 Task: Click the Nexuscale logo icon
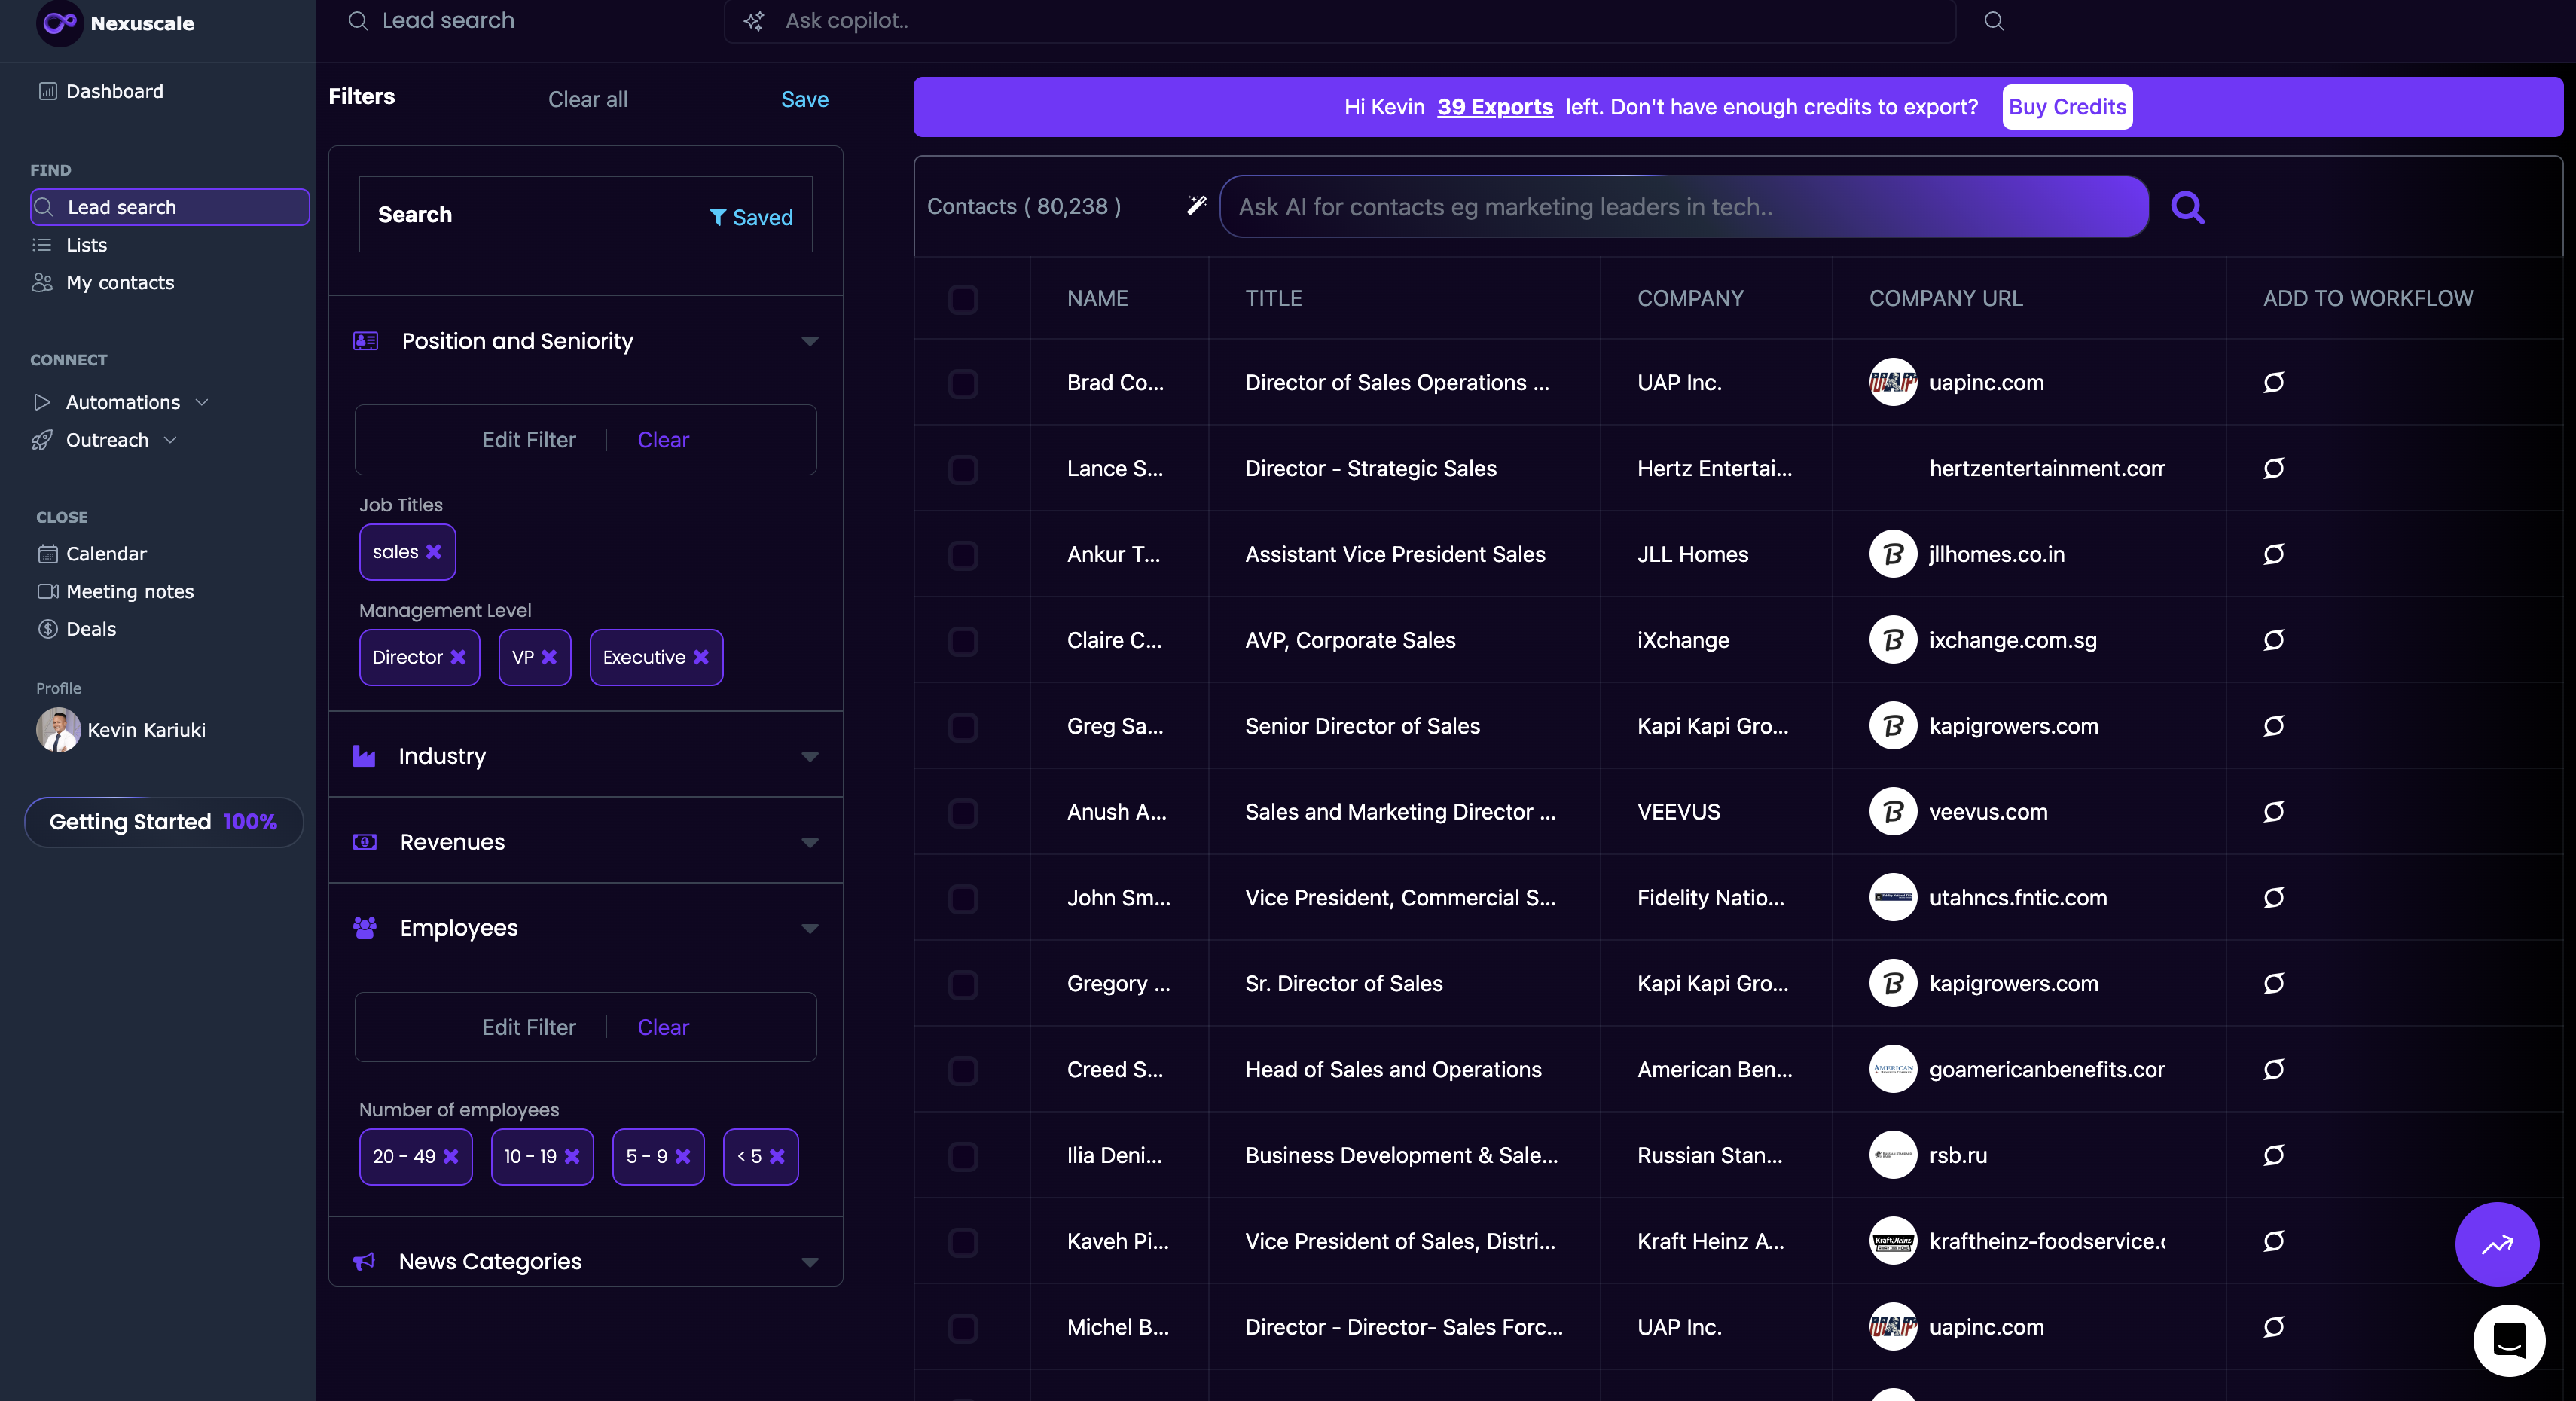pyautogui.click(x=60, y=23)
